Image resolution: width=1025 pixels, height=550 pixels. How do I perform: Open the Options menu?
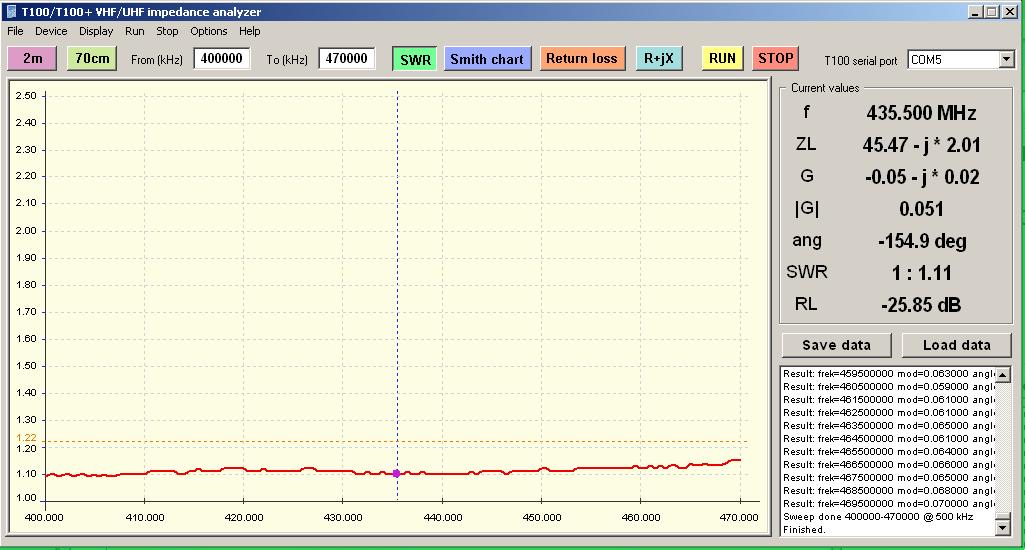click(x=209, y=31)
